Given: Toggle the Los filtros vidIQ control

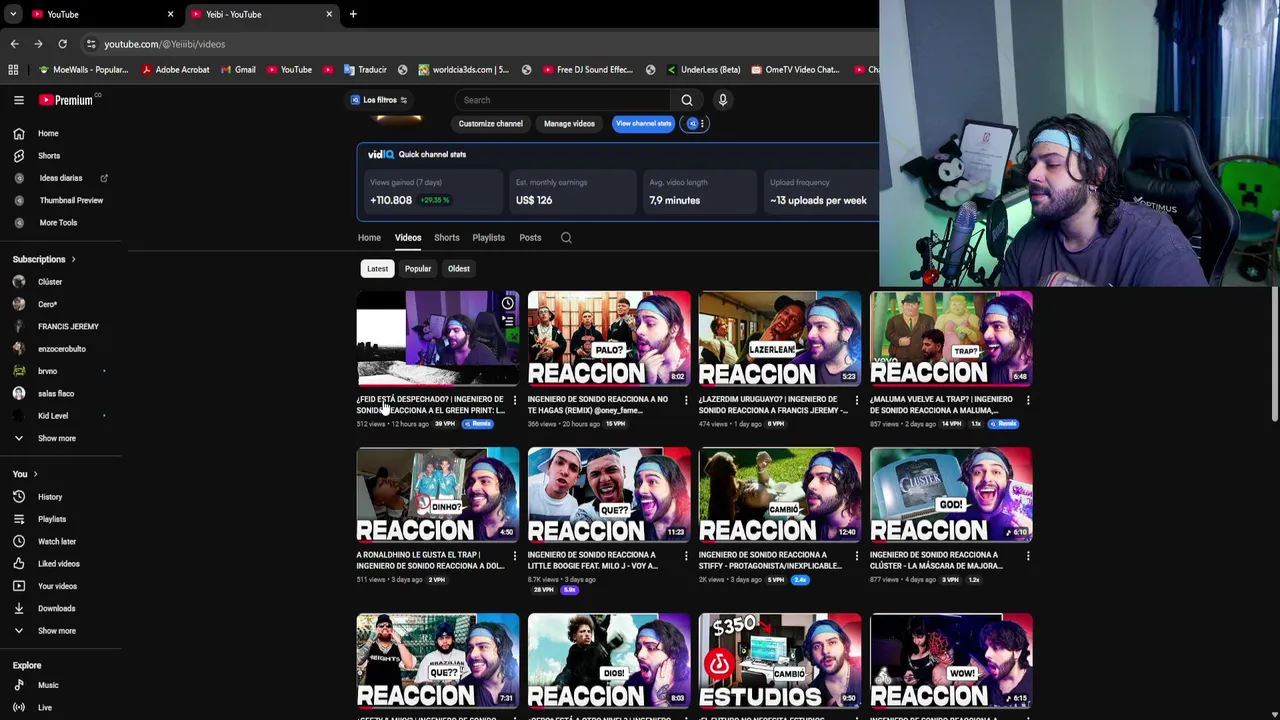Looking at the screenshot, I should (x=378, y=100).
